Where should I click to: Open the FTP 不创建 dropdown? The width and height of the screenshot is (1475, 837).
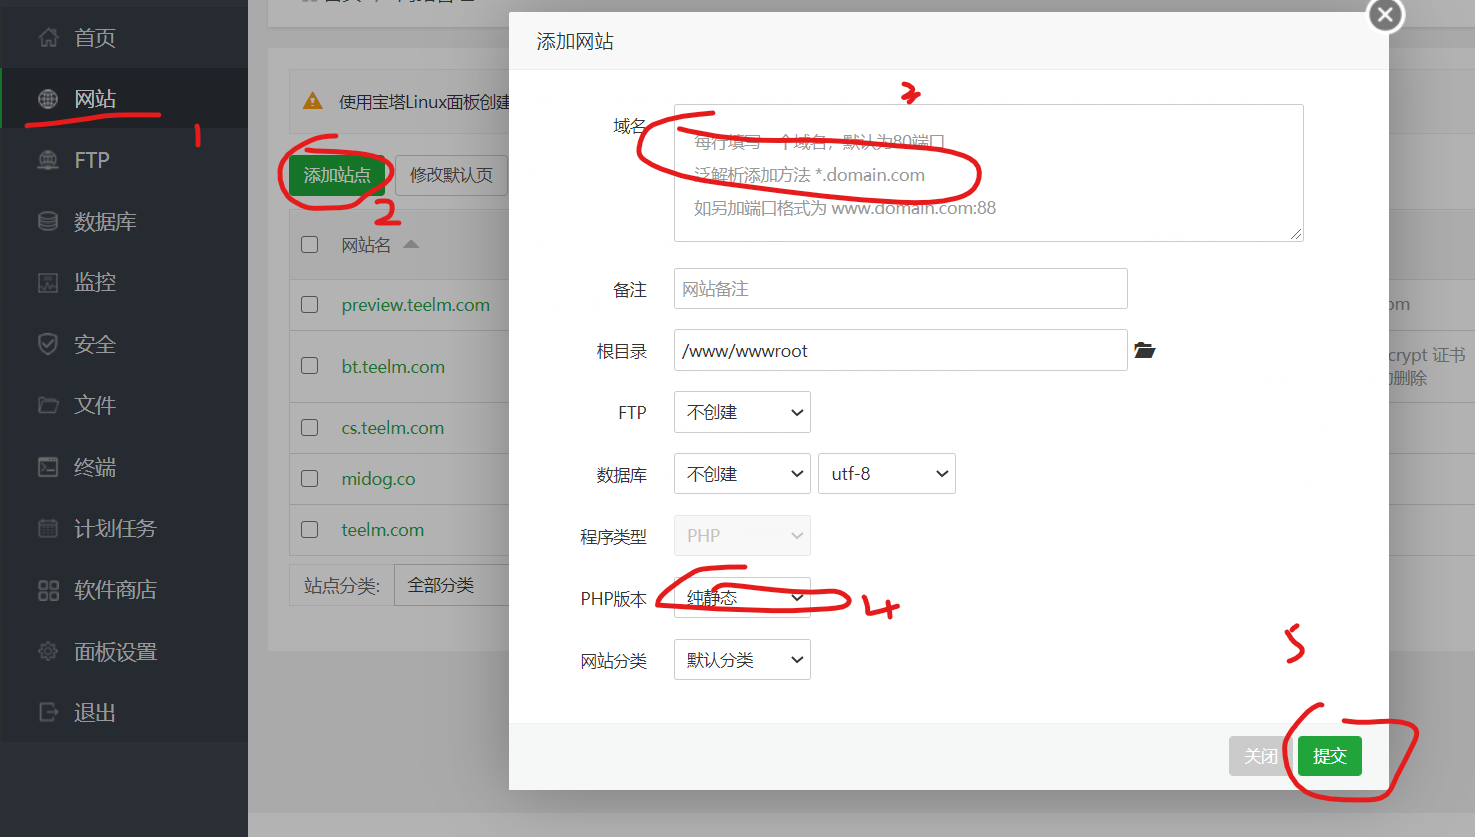(x=742, y=412)
